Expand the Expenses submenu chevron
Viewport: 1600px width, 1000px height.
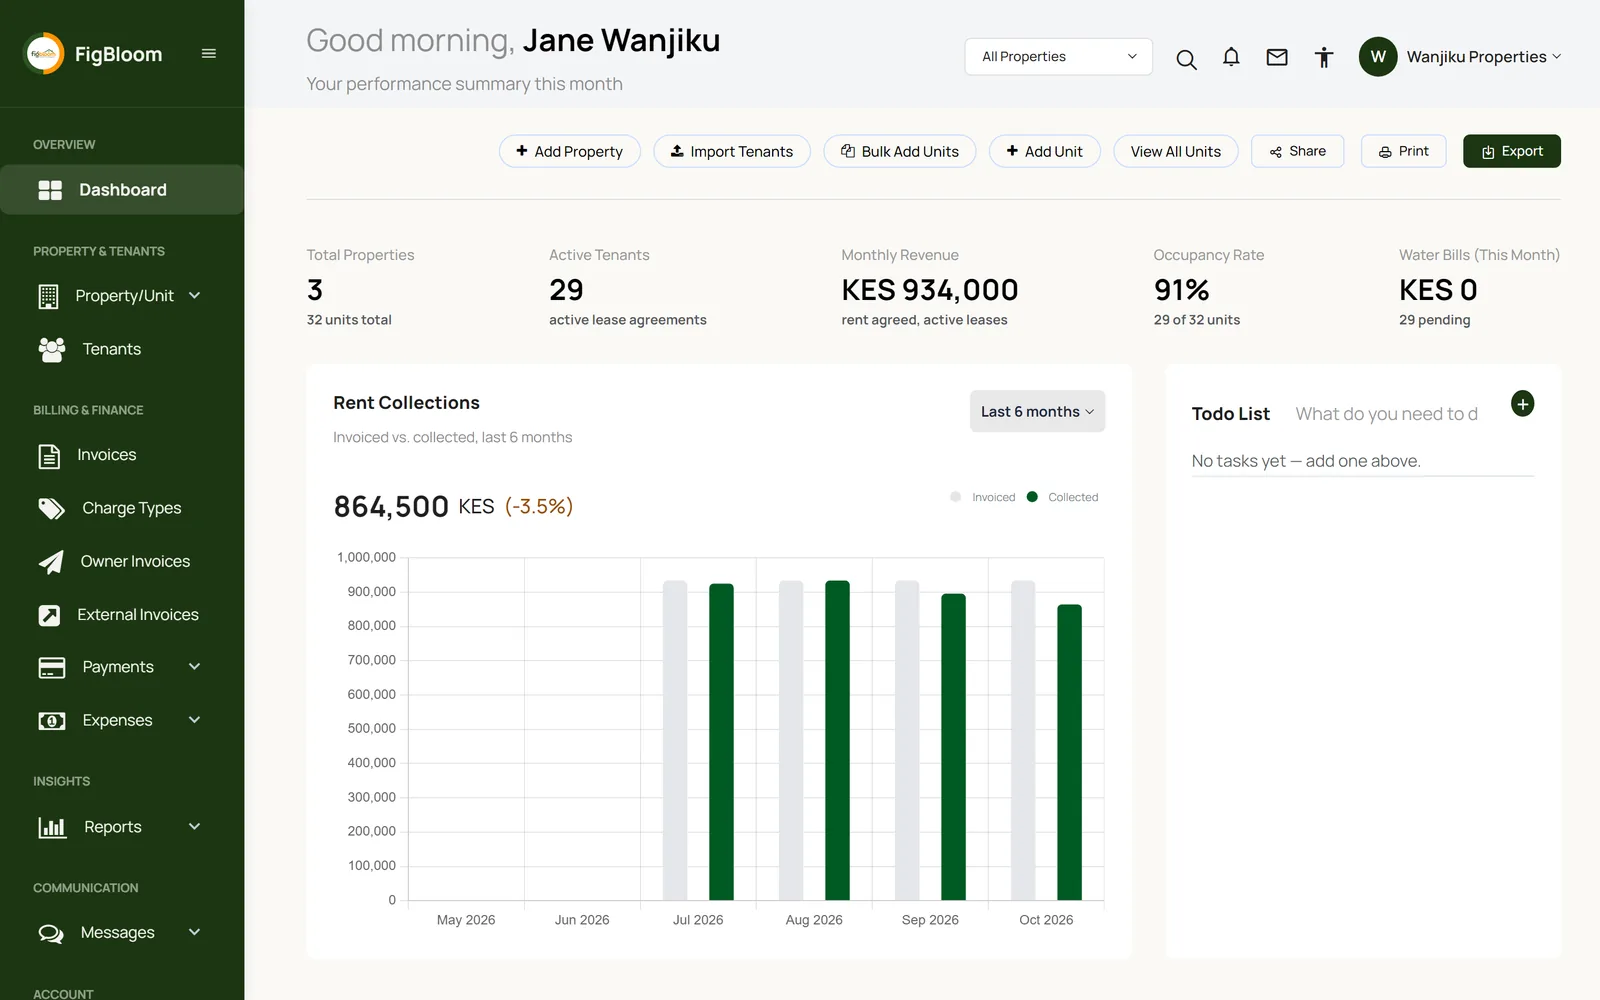click(x=195, y=719)
